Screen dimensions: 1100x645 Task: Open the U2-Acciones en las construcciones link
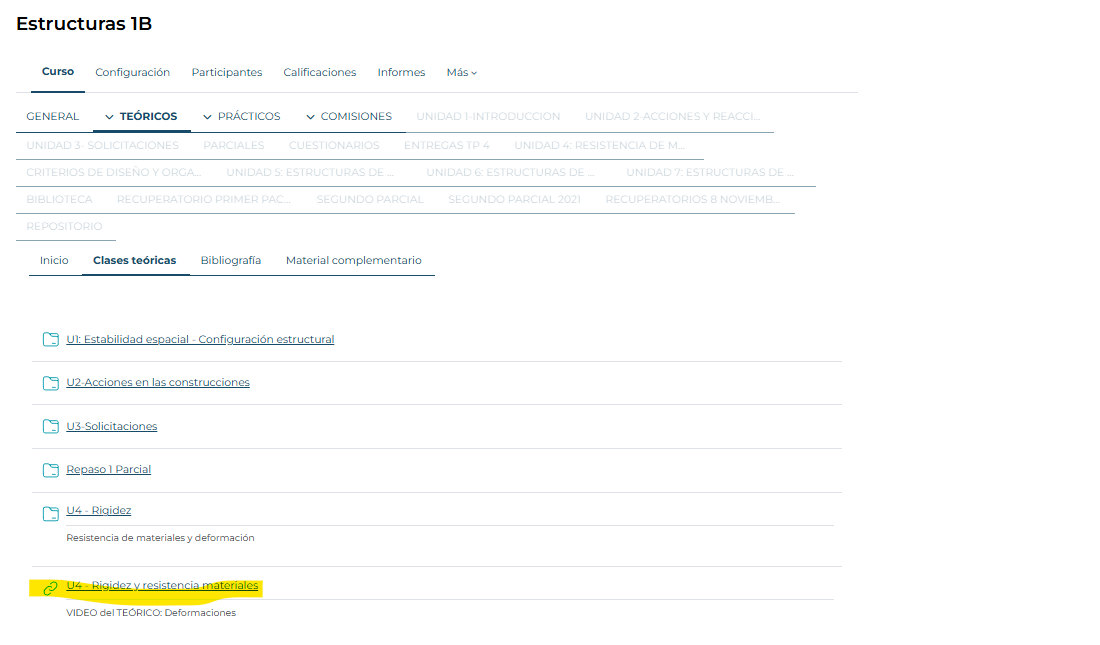158,383
